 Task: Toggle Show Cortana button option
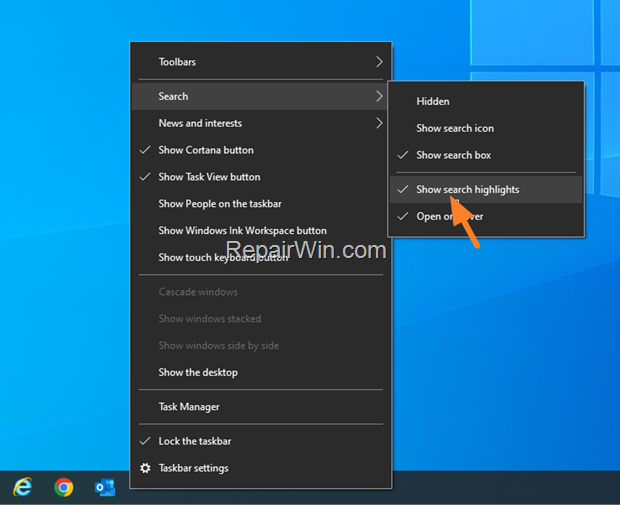point(261,150)
